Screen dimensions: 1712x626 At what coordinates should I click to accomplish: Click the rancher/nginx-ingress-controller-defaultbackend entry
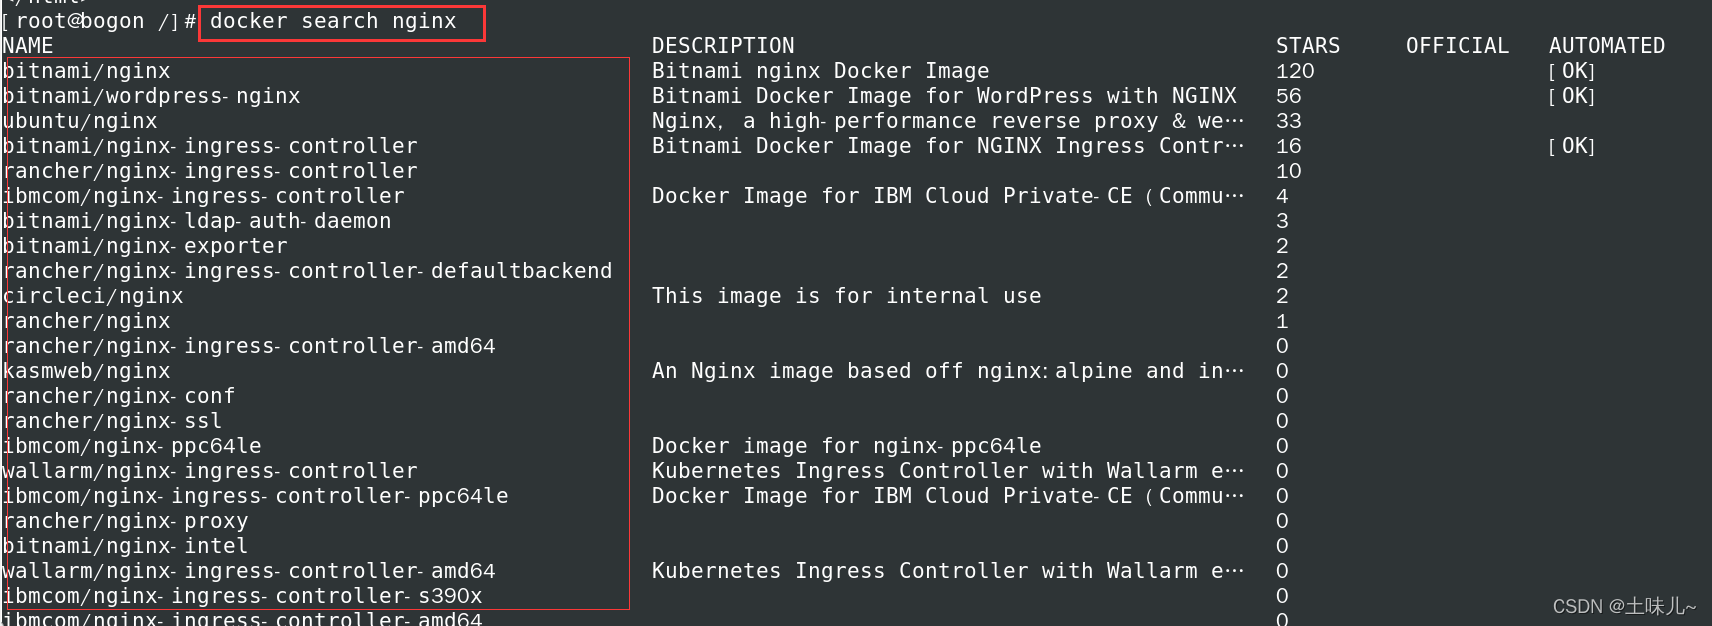(x=307, y=271)
